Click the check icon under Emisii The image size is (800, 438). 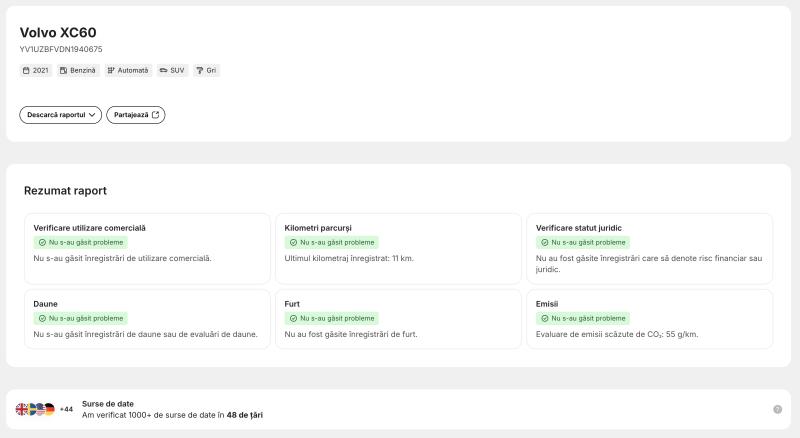[545, 319]
